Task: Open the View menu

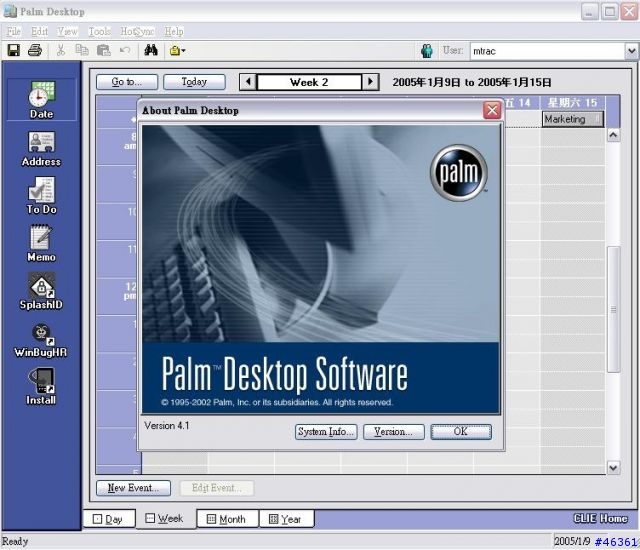Action: pos(67,31)
